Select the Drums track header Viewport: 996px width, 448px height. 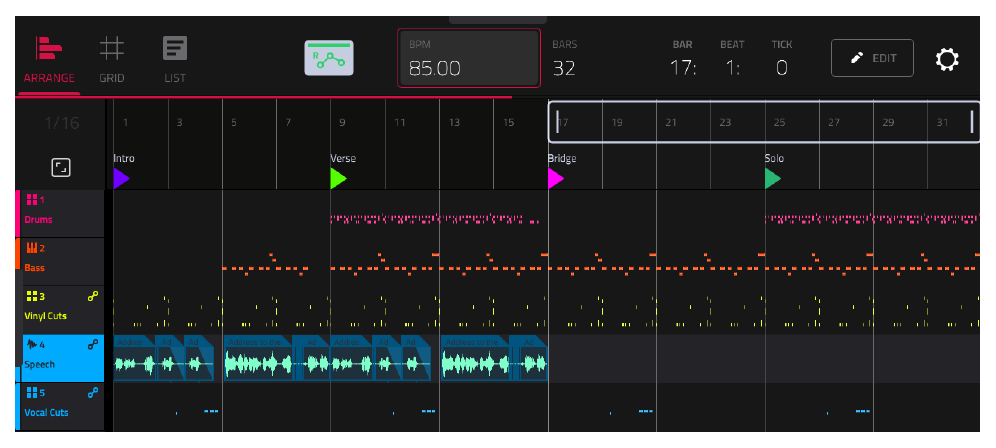point(62,214)
